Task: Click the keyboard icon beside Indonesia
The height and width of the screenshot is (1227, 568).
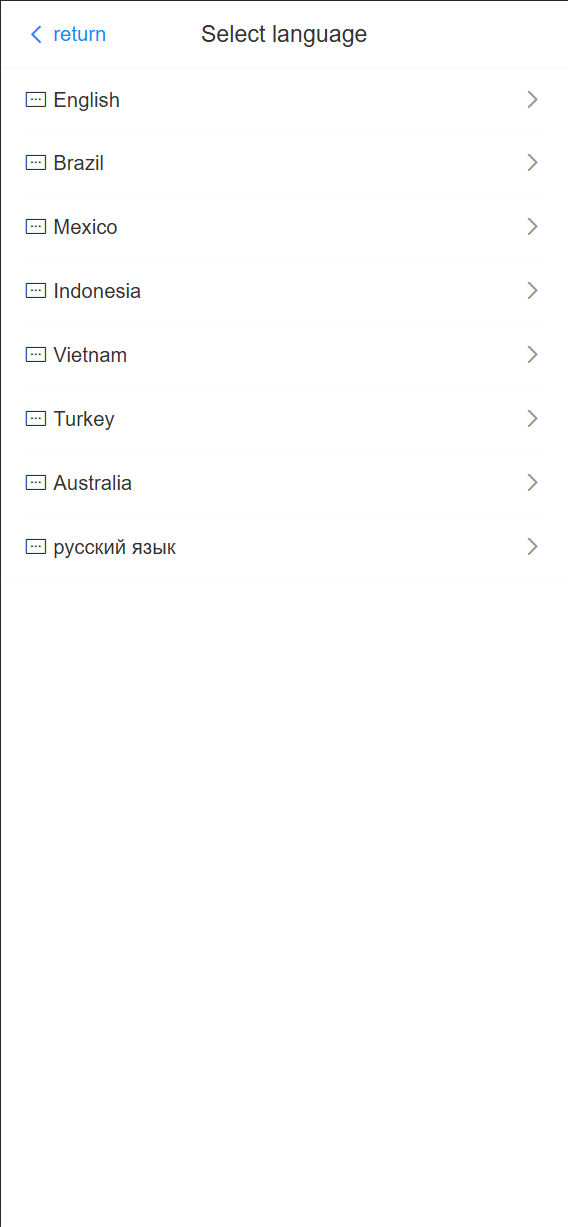Action: [x=36, y=291]
